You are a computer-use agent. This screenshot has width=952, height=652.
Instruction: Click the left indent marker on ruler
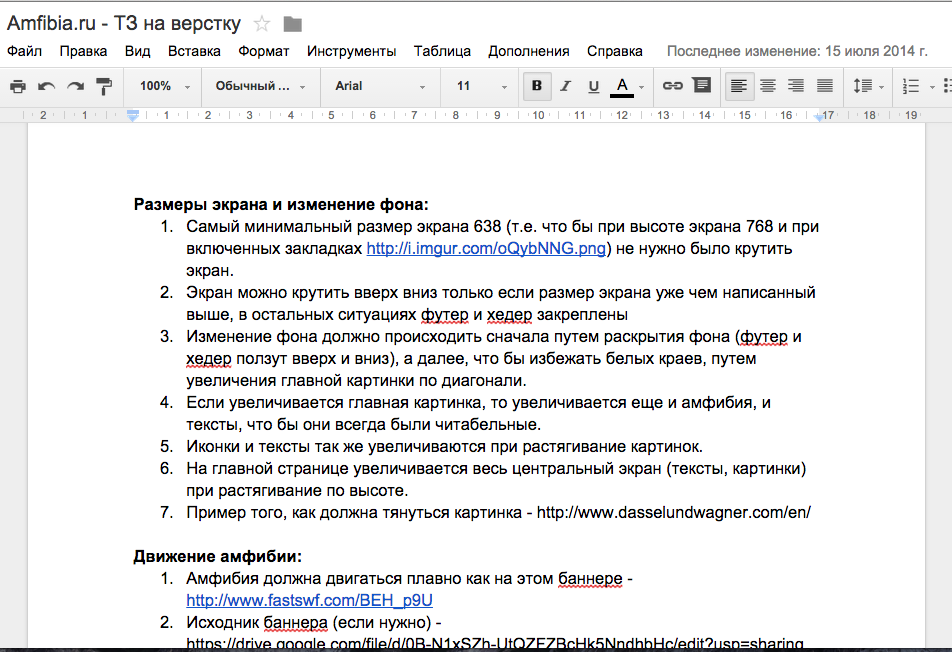pyautogui.click(x=133, y=115)
